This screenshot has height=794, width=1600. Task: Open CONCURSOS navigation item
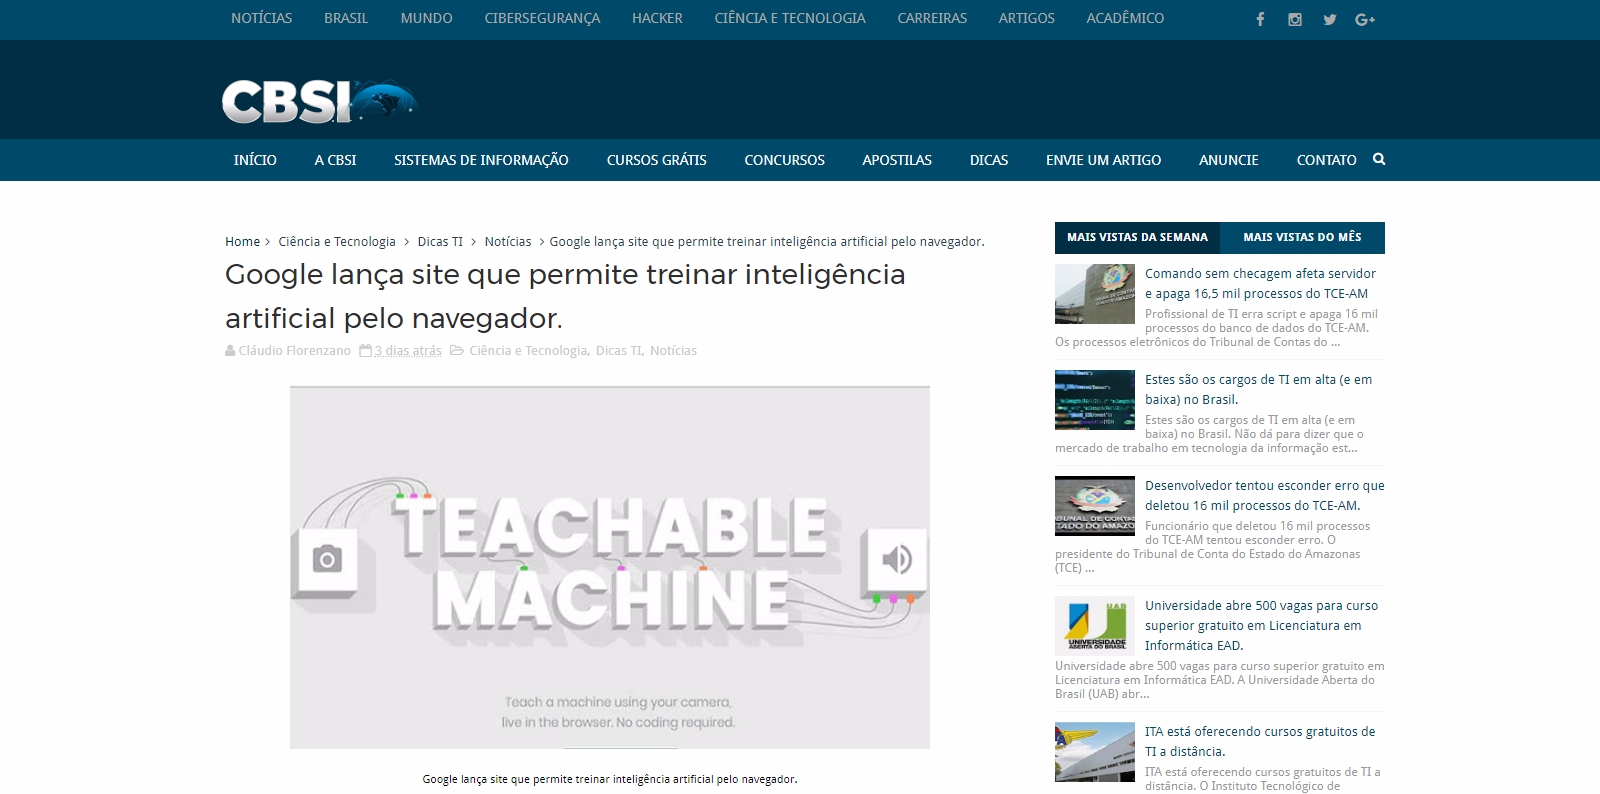click(x=784, y=160)
